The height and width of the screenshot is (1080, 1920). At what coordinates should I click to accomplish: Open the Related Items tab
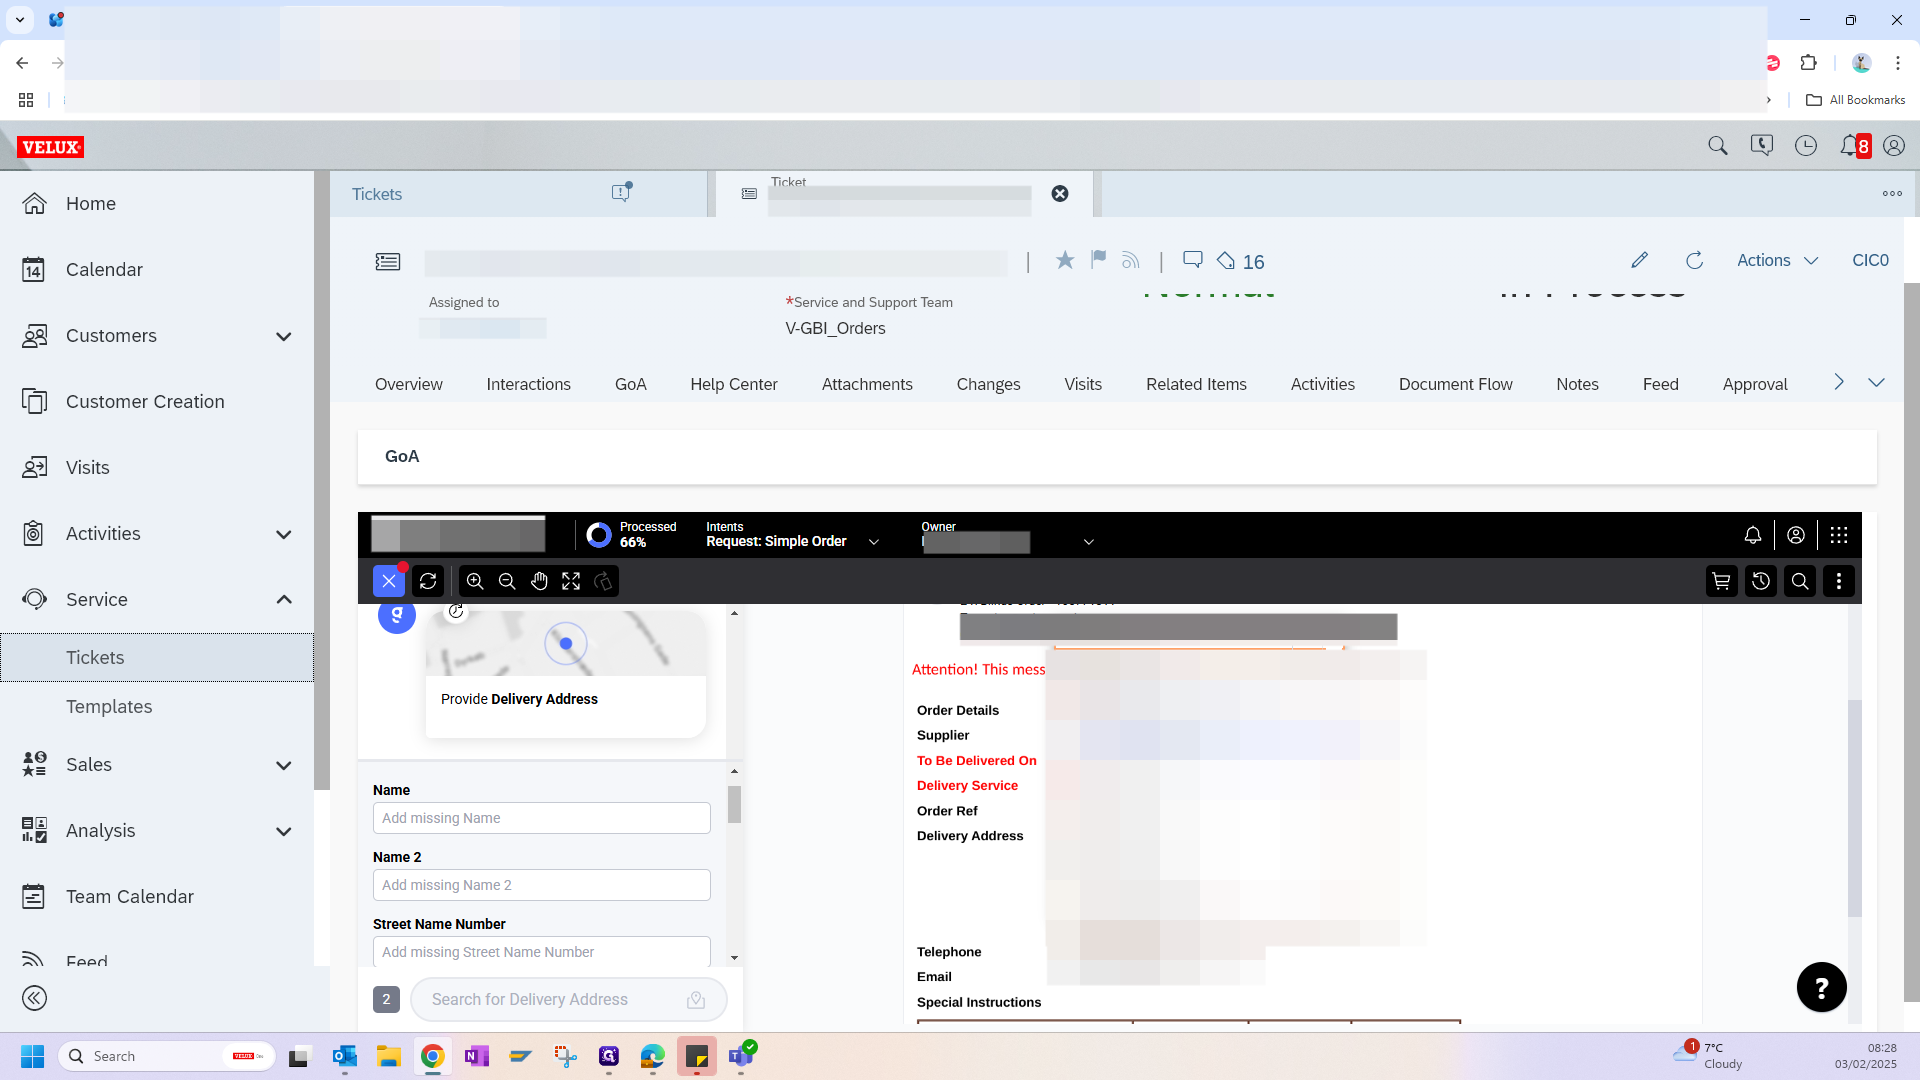pyautogui.click(x=1196, y=384)
